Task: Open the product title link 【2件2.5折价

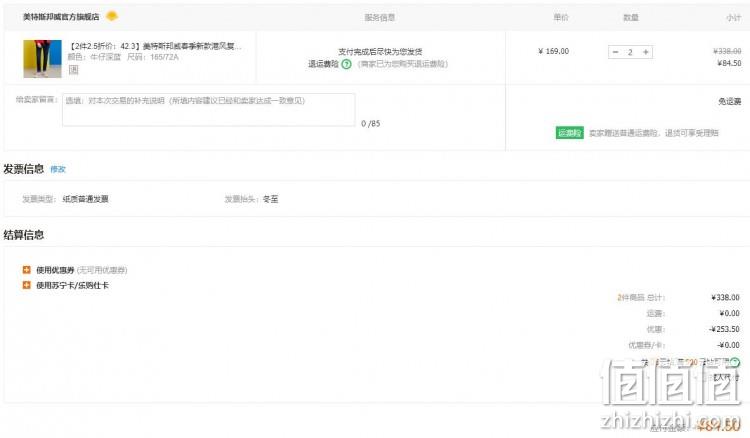Action: pyautogui.click(x=154, y=46)
